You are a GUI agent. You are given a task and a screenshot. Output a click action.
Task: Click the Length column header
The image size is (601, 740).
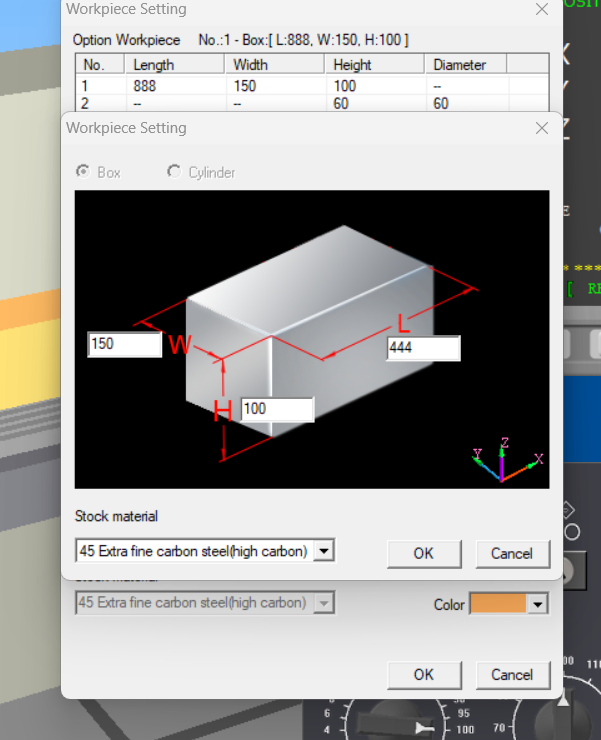click(x=154, y=65)
